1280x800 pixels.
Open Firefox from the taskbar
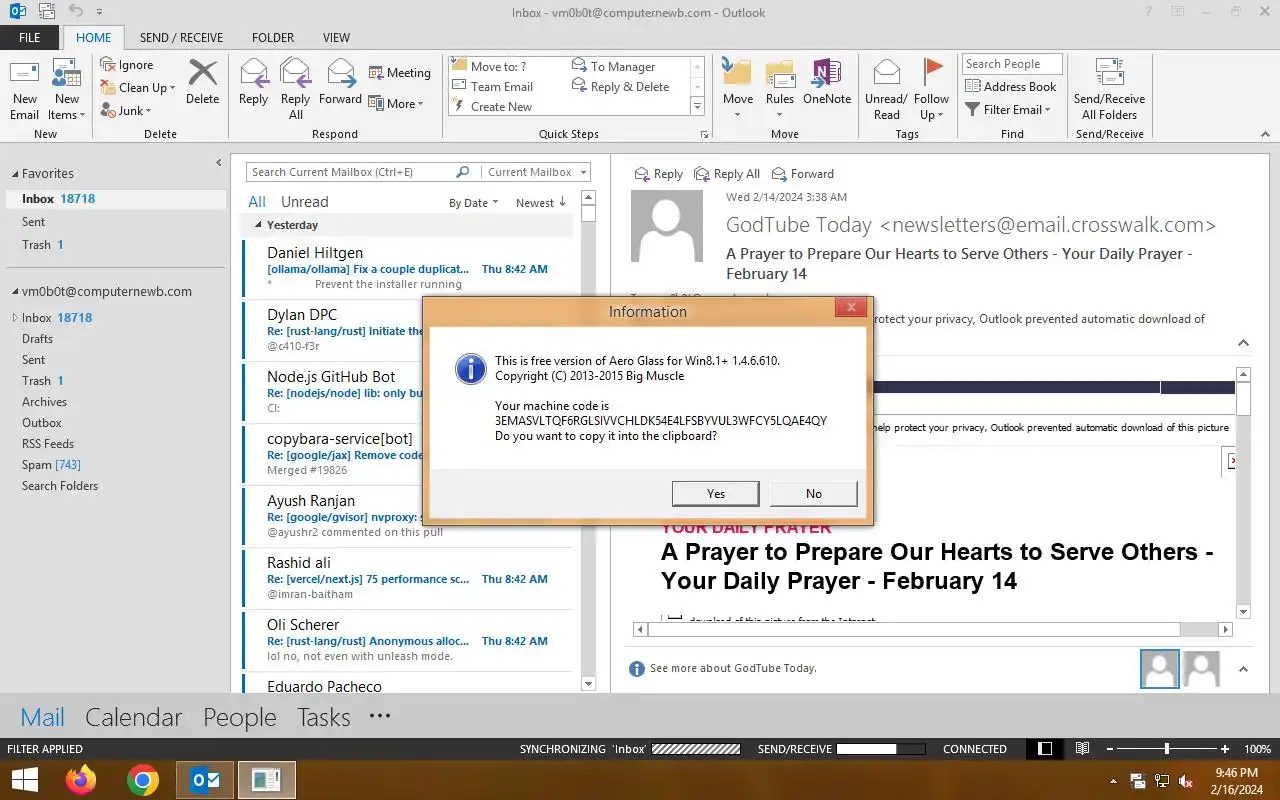click(81, 780)
